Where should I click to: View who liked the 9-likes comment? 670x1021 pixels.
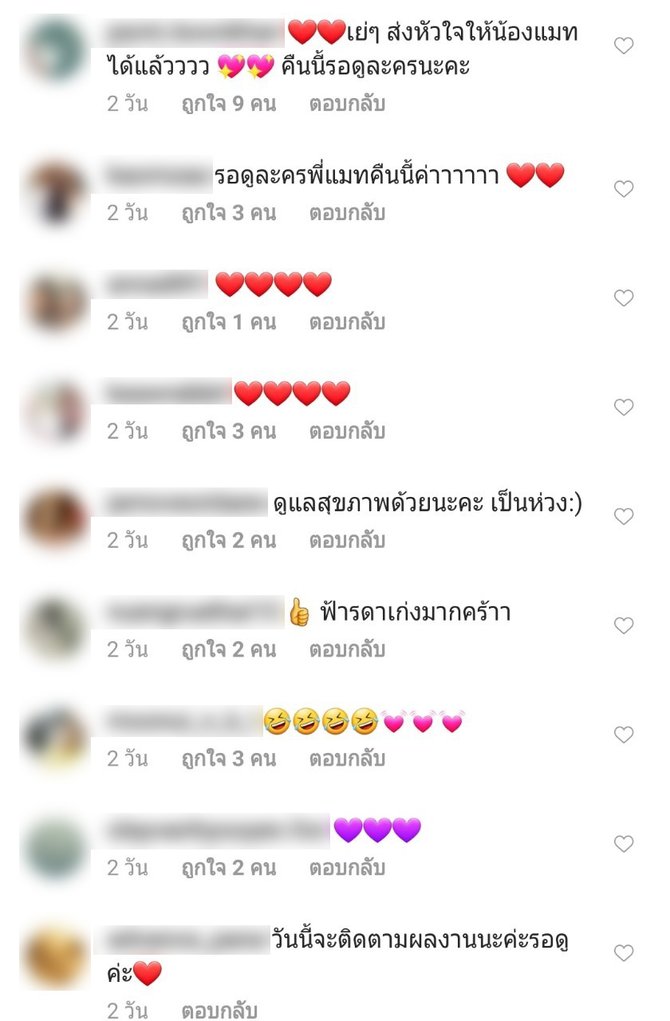tap(229, 104)
